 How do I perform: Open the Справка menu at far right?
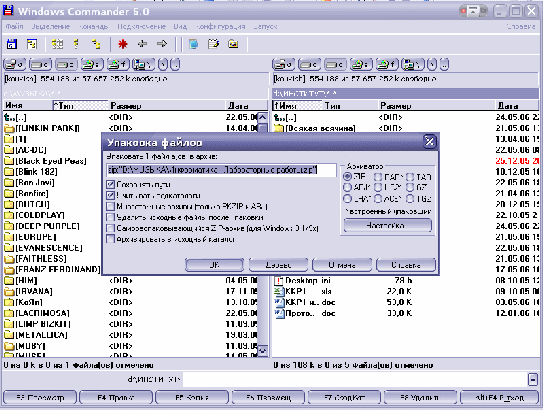click(x=520, y=26)
